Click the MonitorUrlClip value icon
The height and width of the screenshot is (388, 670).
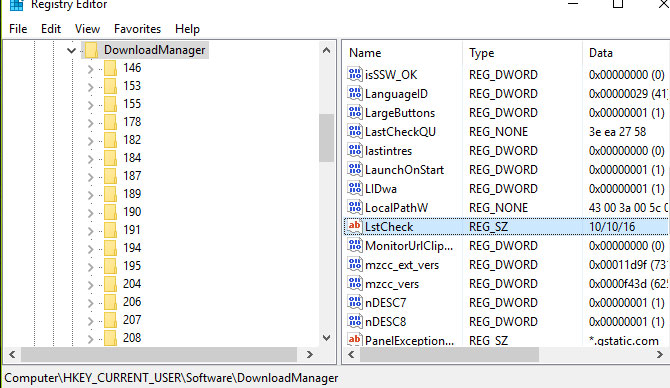tap(355, 245)
